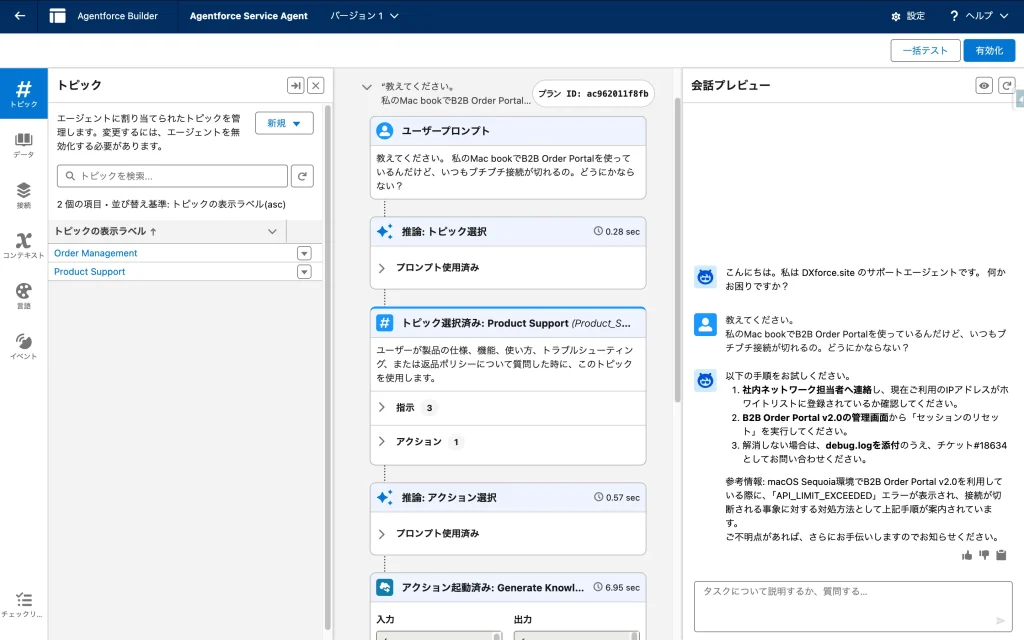Viewport: 1024px width, 640px height.
Task: Open the Product Support topic link
Action: click(x=90, y=272)
